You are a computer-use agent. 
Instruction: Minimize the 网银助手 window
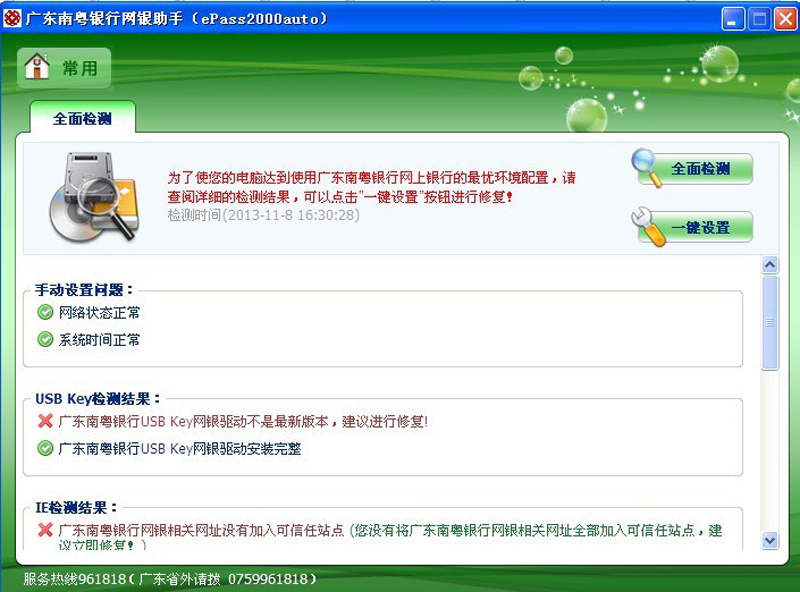[x=733, y=19]
